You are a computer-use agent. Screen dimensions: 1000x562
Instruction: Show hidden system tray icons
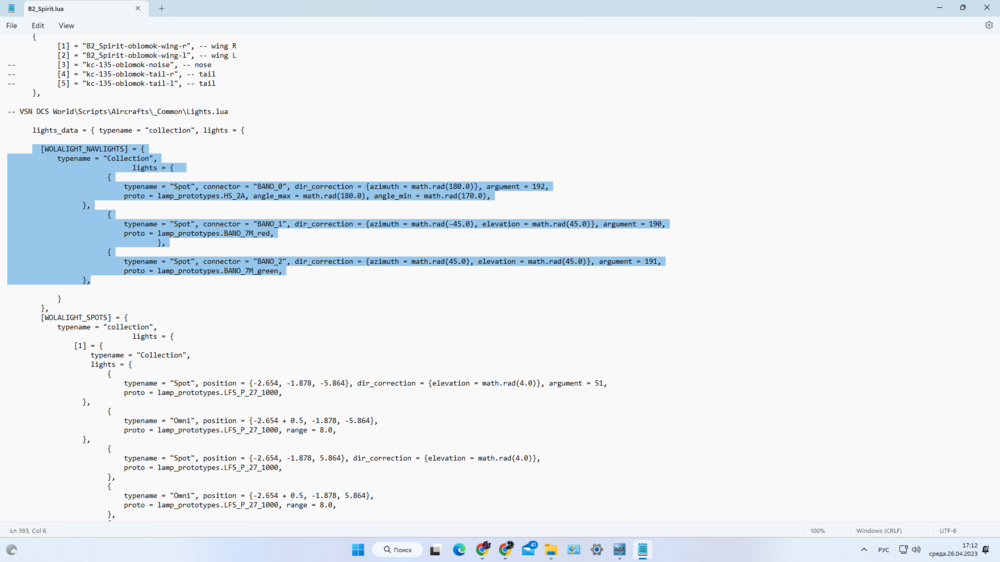pyautogui.click(x=864, y=550)
